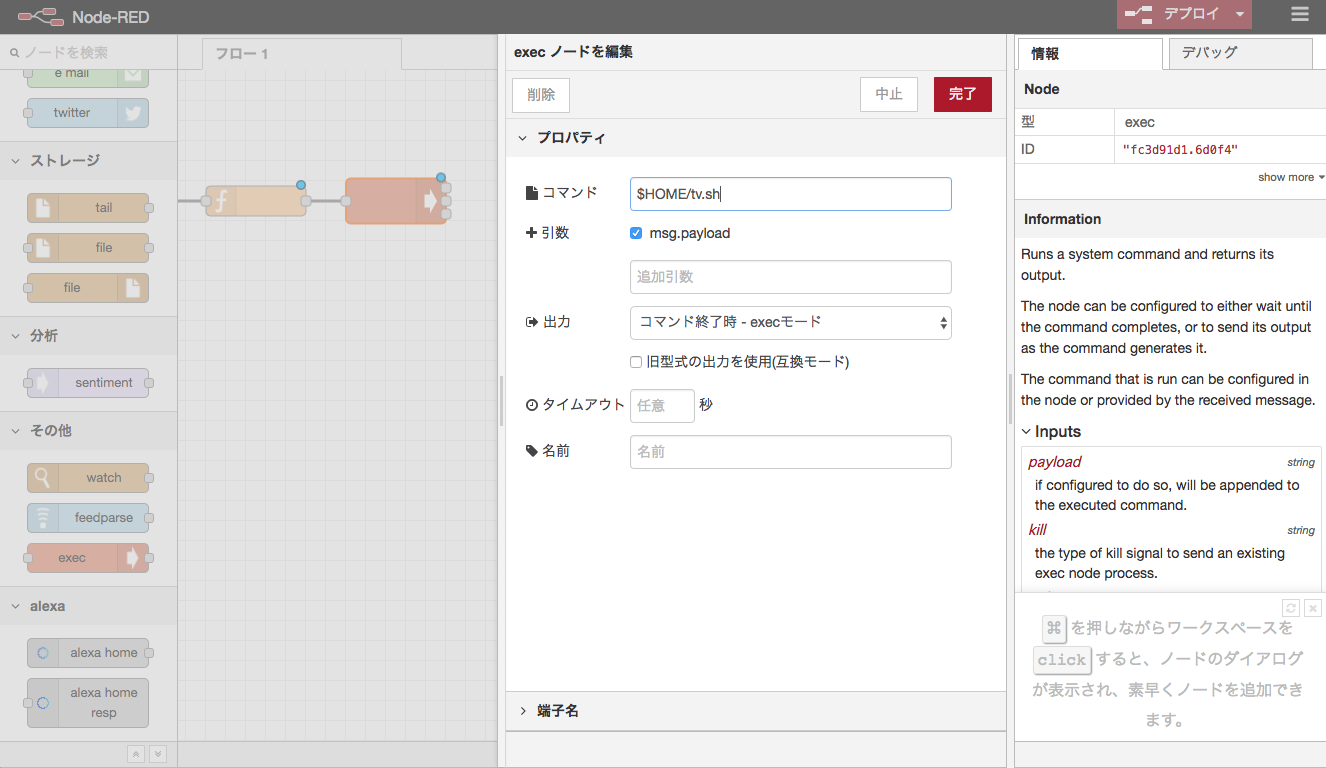Collapse the alexa palette category

tap(88, 606)
